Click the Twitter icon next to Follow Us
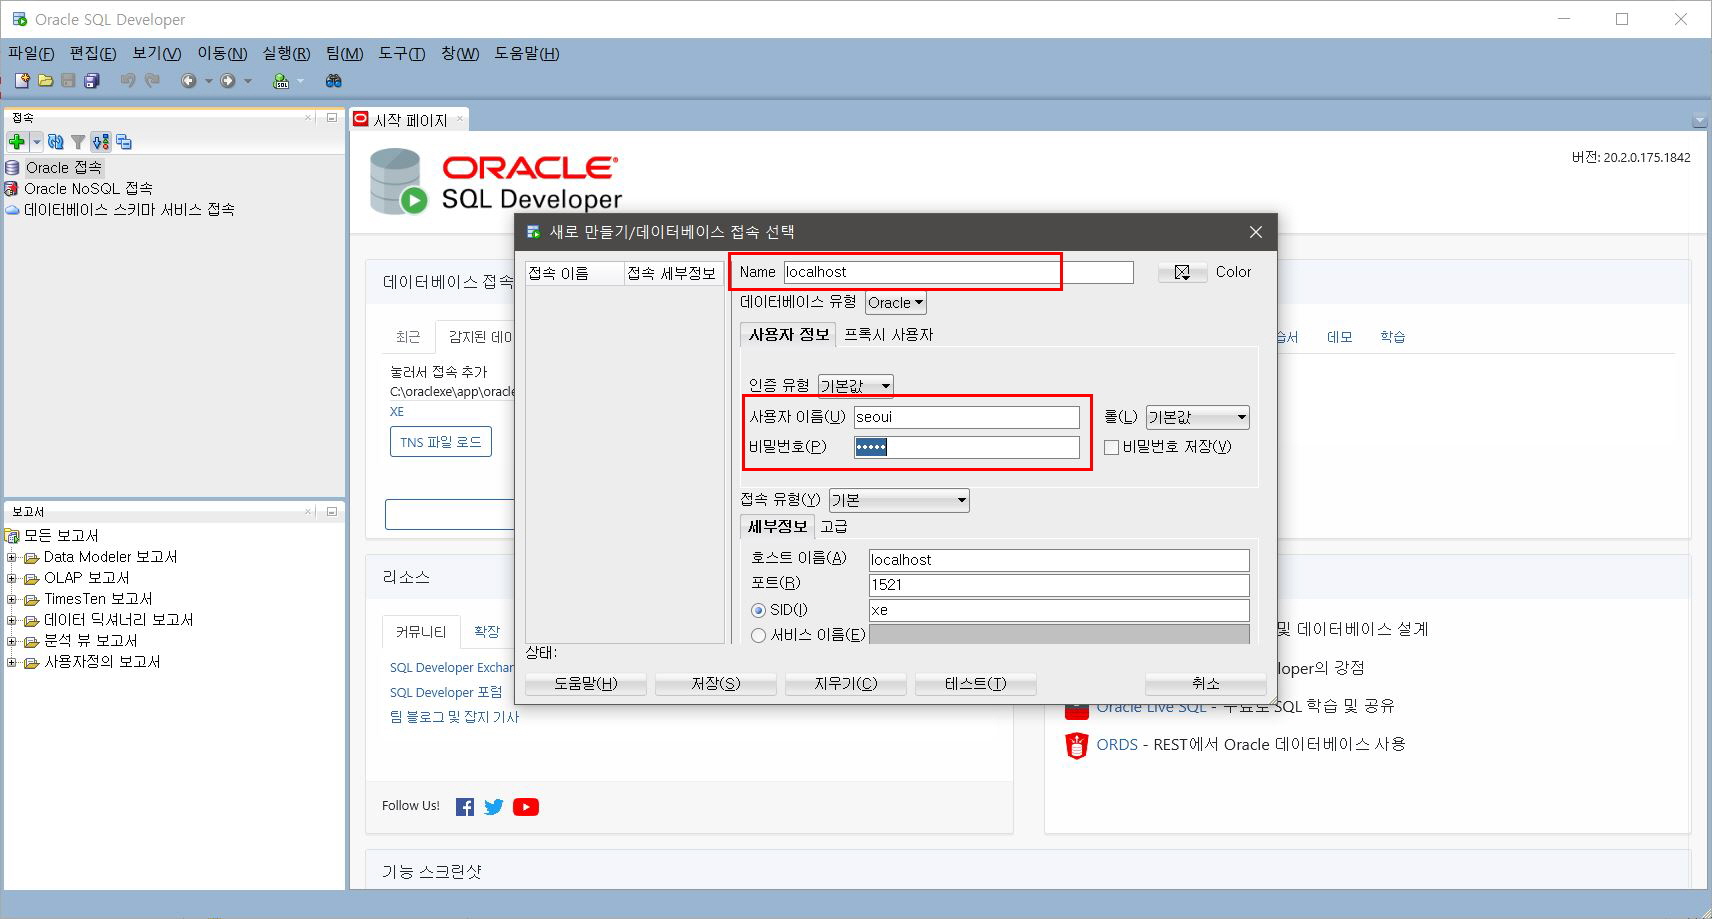 [x=494, y=807]
